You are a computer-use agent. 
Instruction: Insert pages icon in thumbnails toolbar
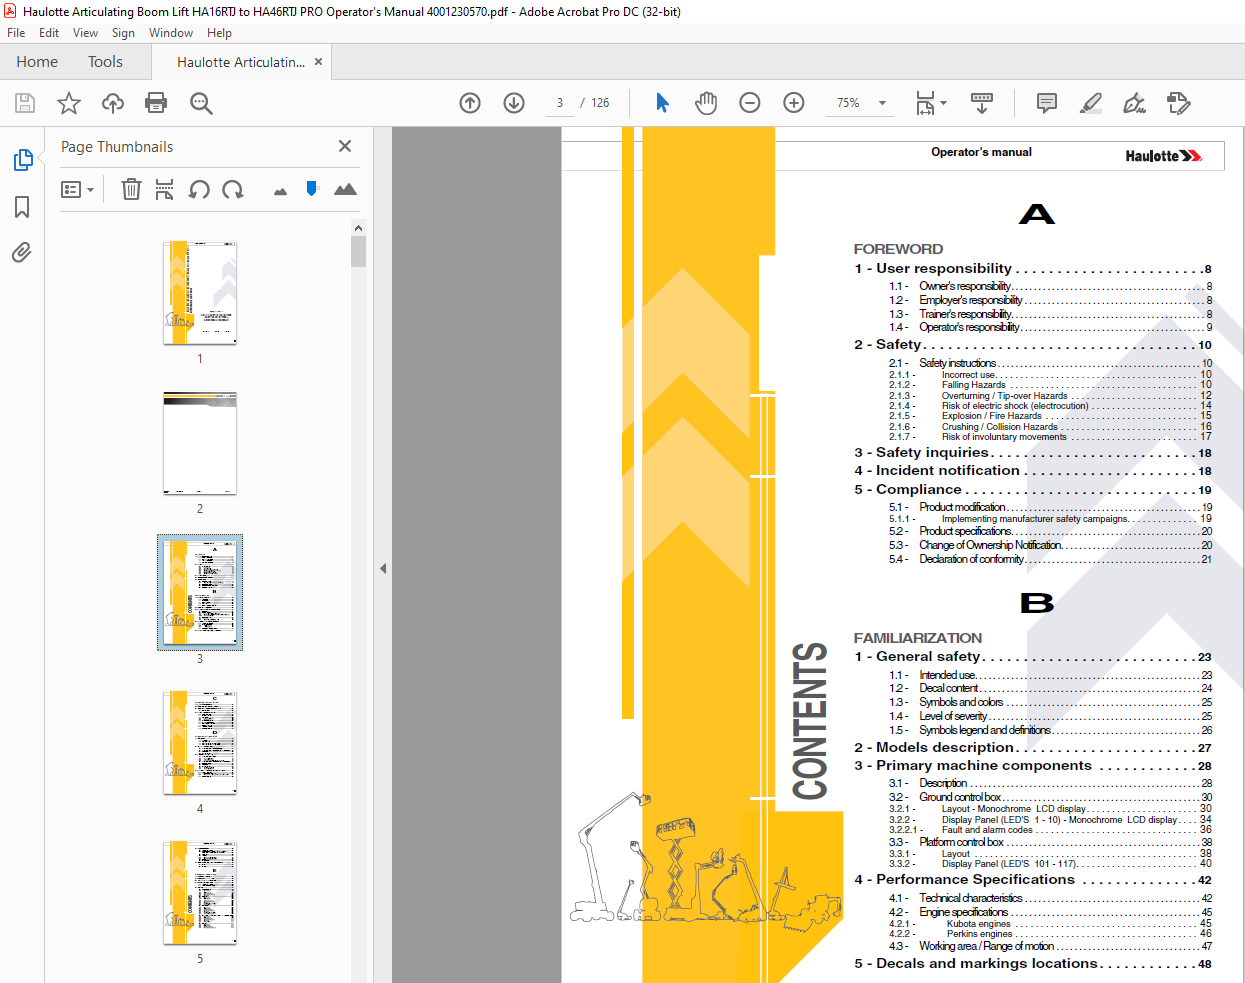[x=165, y=189]
